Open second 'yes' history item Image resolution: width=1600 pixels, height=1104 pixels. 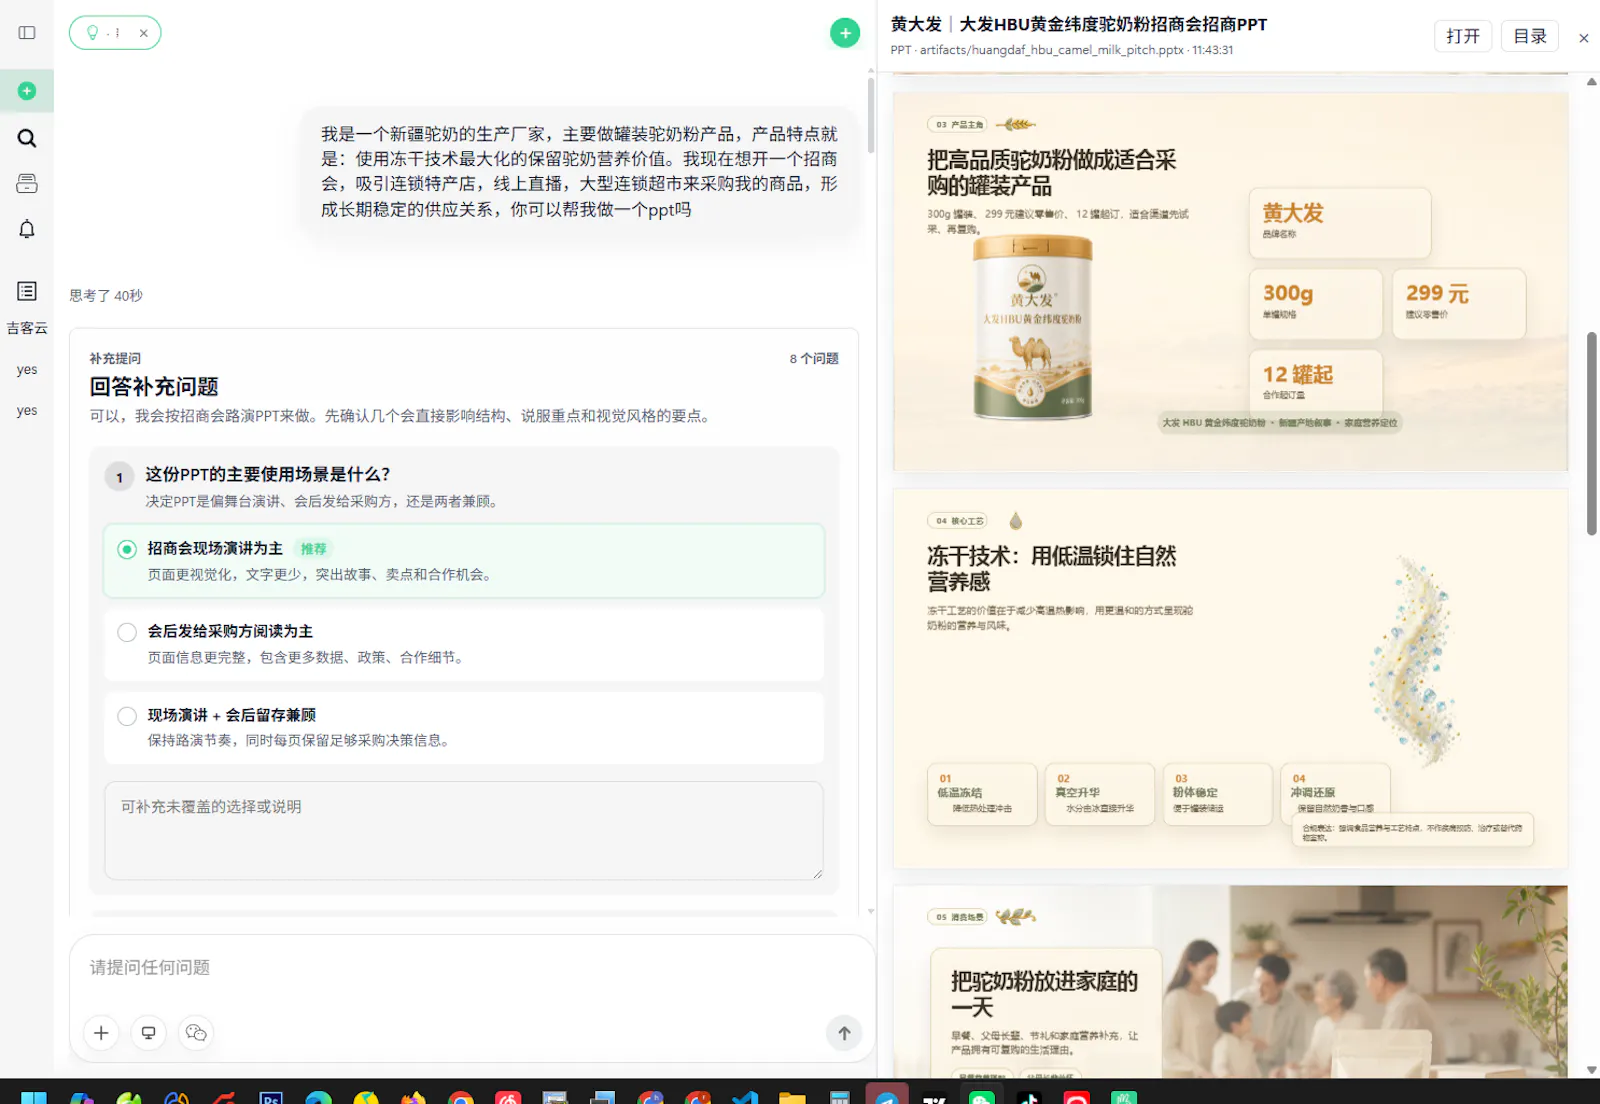tap(27, 411)
